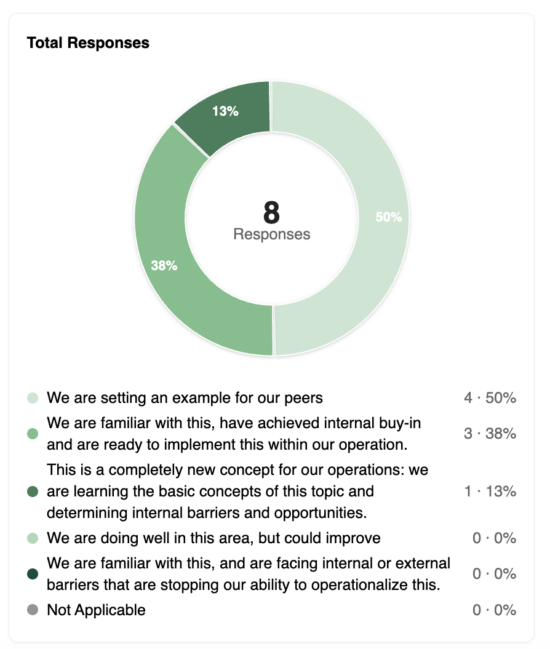Click the Not Applicable legend label
Screen dimensions: 550x649
tap(96, 610)
